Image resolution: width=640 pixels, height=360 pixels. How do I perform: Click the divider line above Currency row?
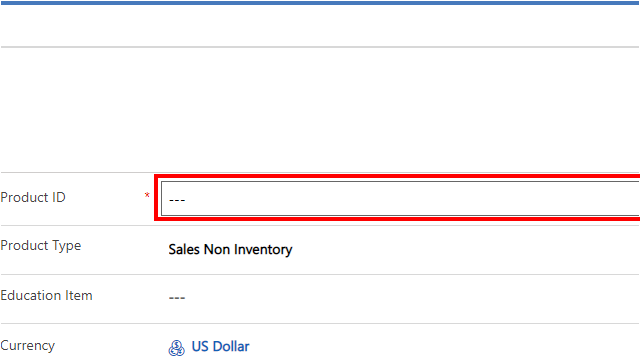point(320,323)
